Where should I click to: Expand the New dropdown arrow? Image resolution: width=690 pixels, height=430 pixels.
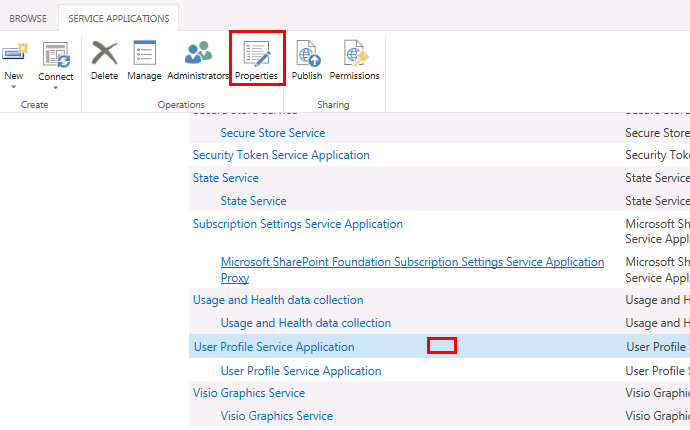(14, 87)
